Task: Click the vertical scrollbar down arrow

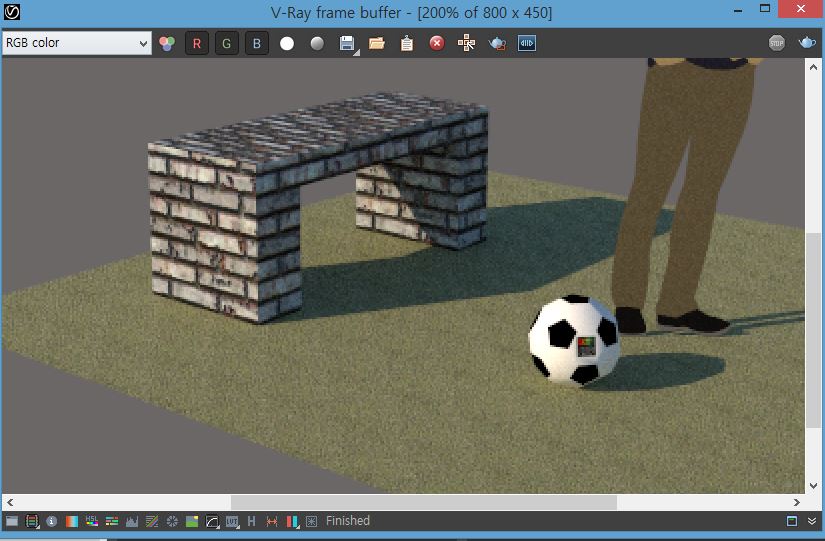Action: pyautogui.click(x=813, y=485)
